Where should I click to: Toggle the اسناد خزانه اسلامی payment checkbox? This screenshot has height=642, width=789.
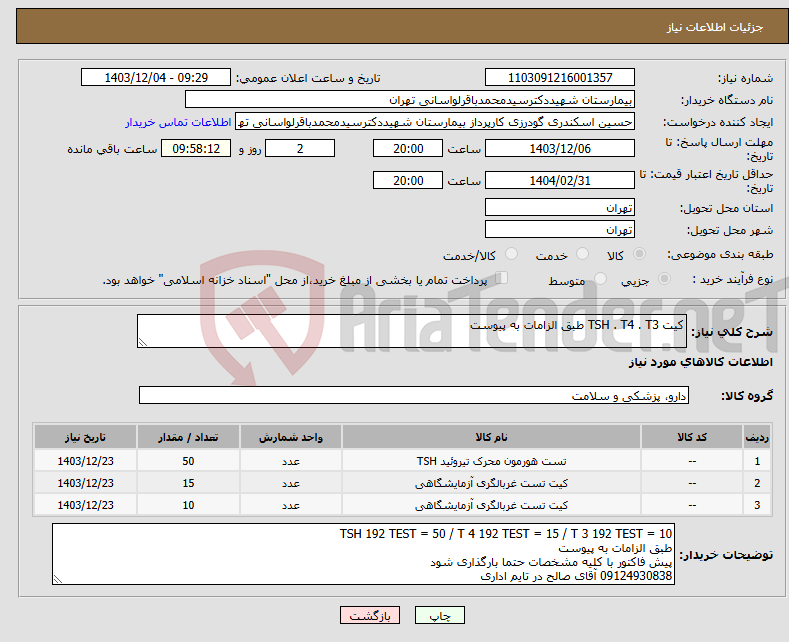click(501, 278)
